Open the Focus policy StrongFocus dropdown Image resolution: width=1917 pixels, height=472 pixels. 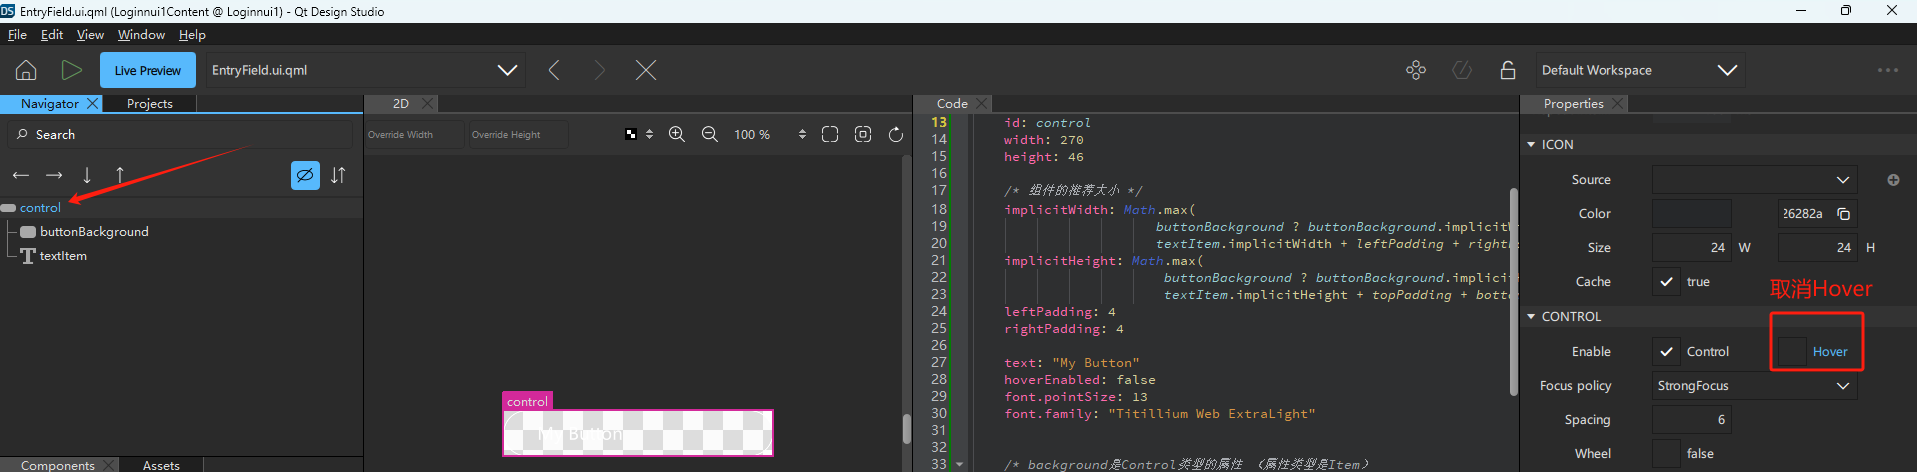pos(1754,386)
